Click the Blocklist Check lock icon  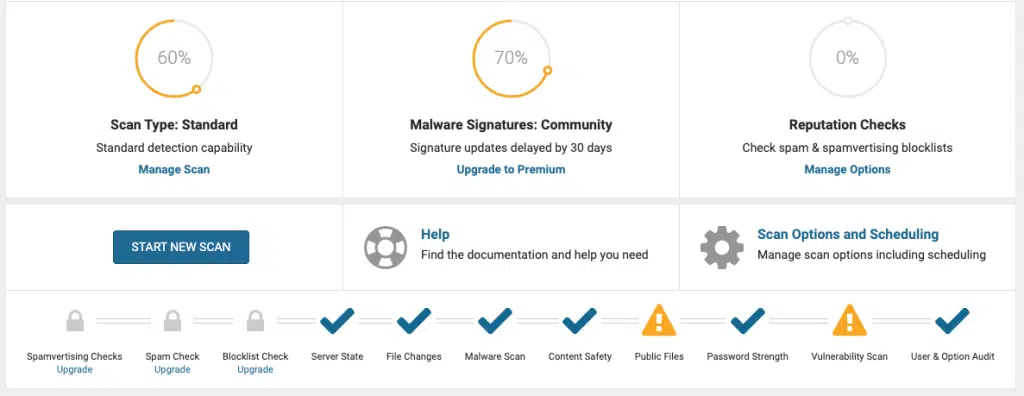click(x=255, y=321)
